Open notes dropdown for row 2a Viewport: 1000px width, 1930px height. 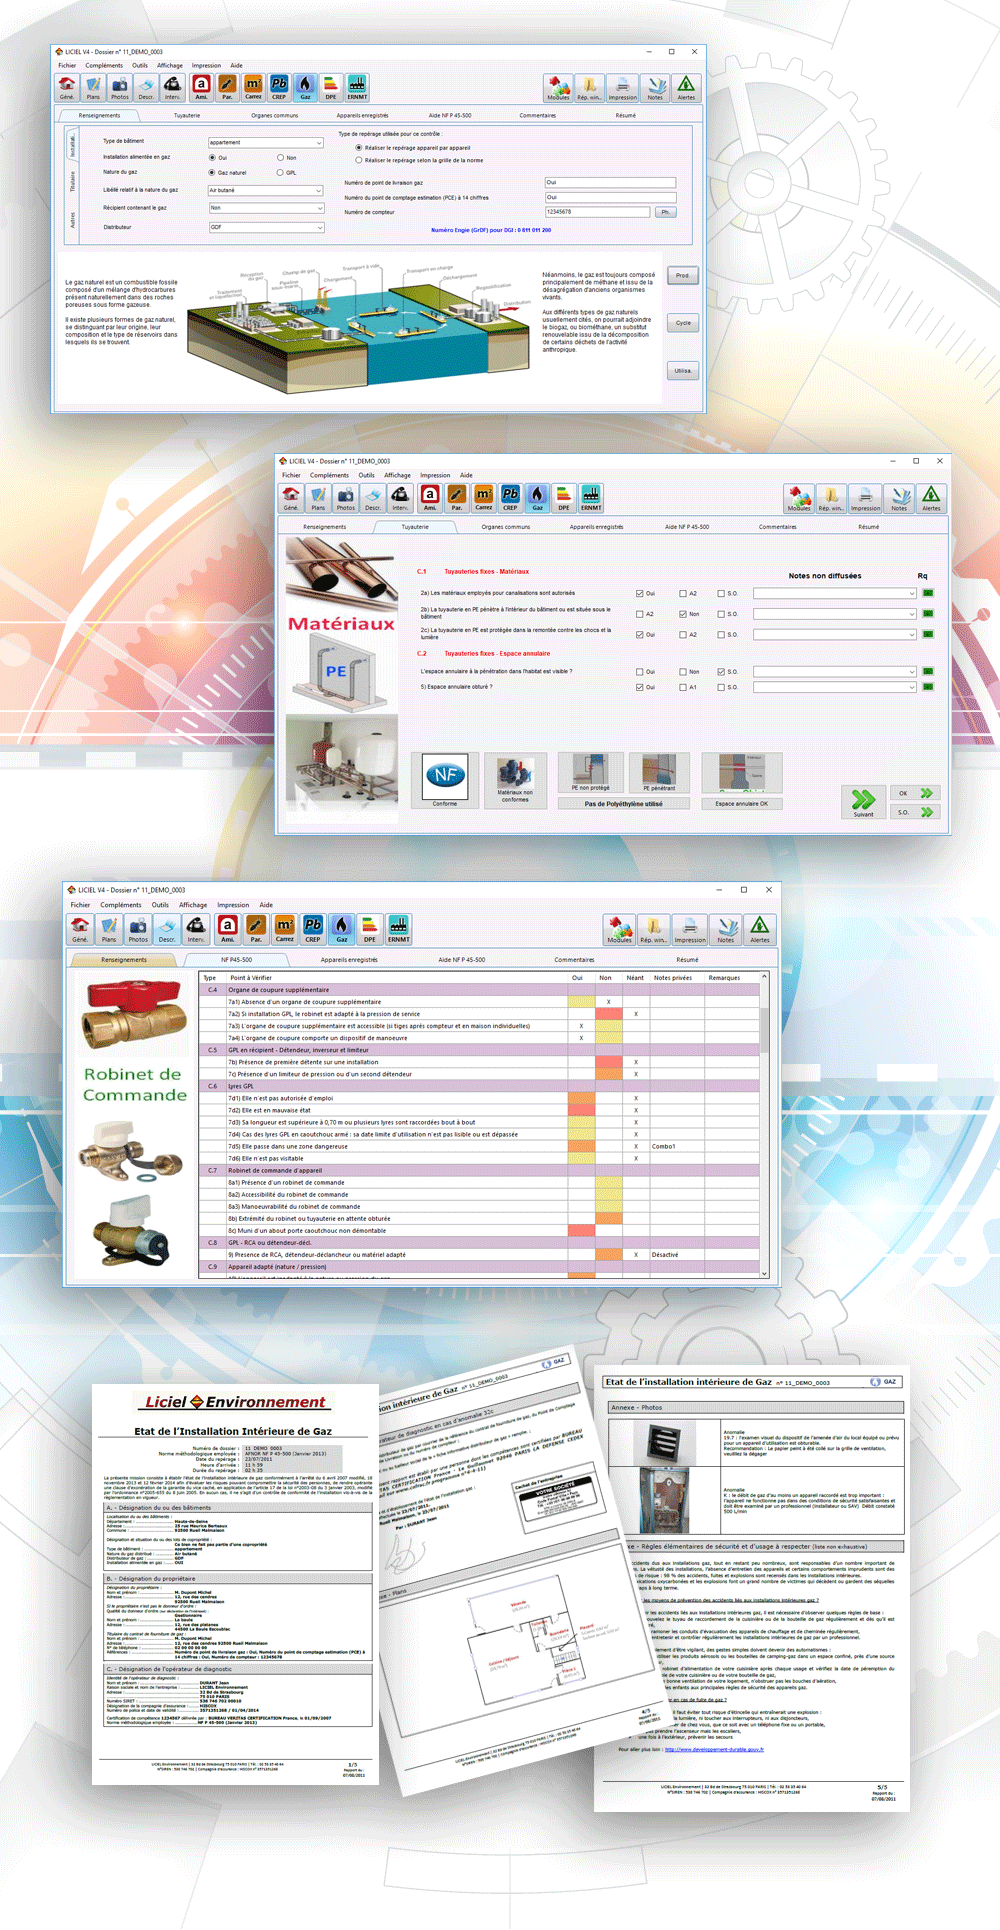click(835, 593)
